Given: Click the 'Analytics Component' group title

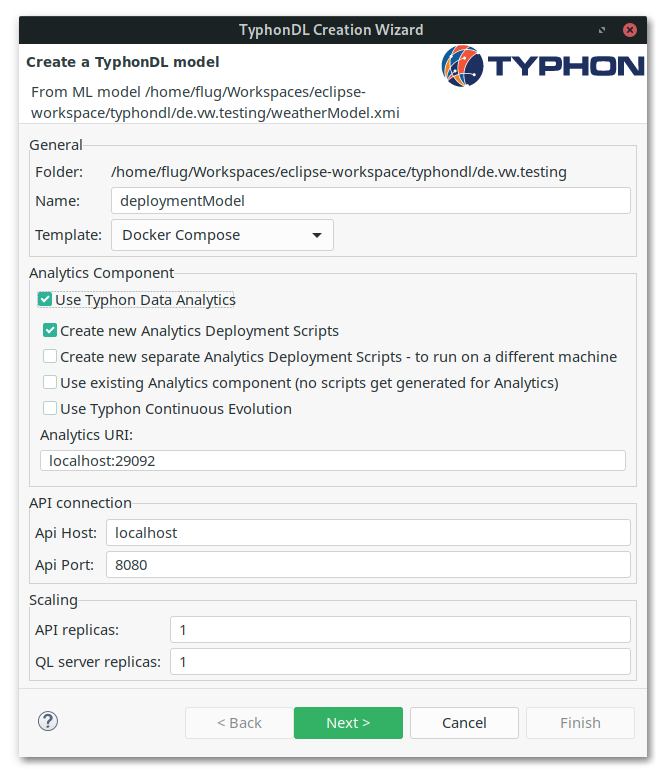Looking at the screenshot, I should point(101,273).
